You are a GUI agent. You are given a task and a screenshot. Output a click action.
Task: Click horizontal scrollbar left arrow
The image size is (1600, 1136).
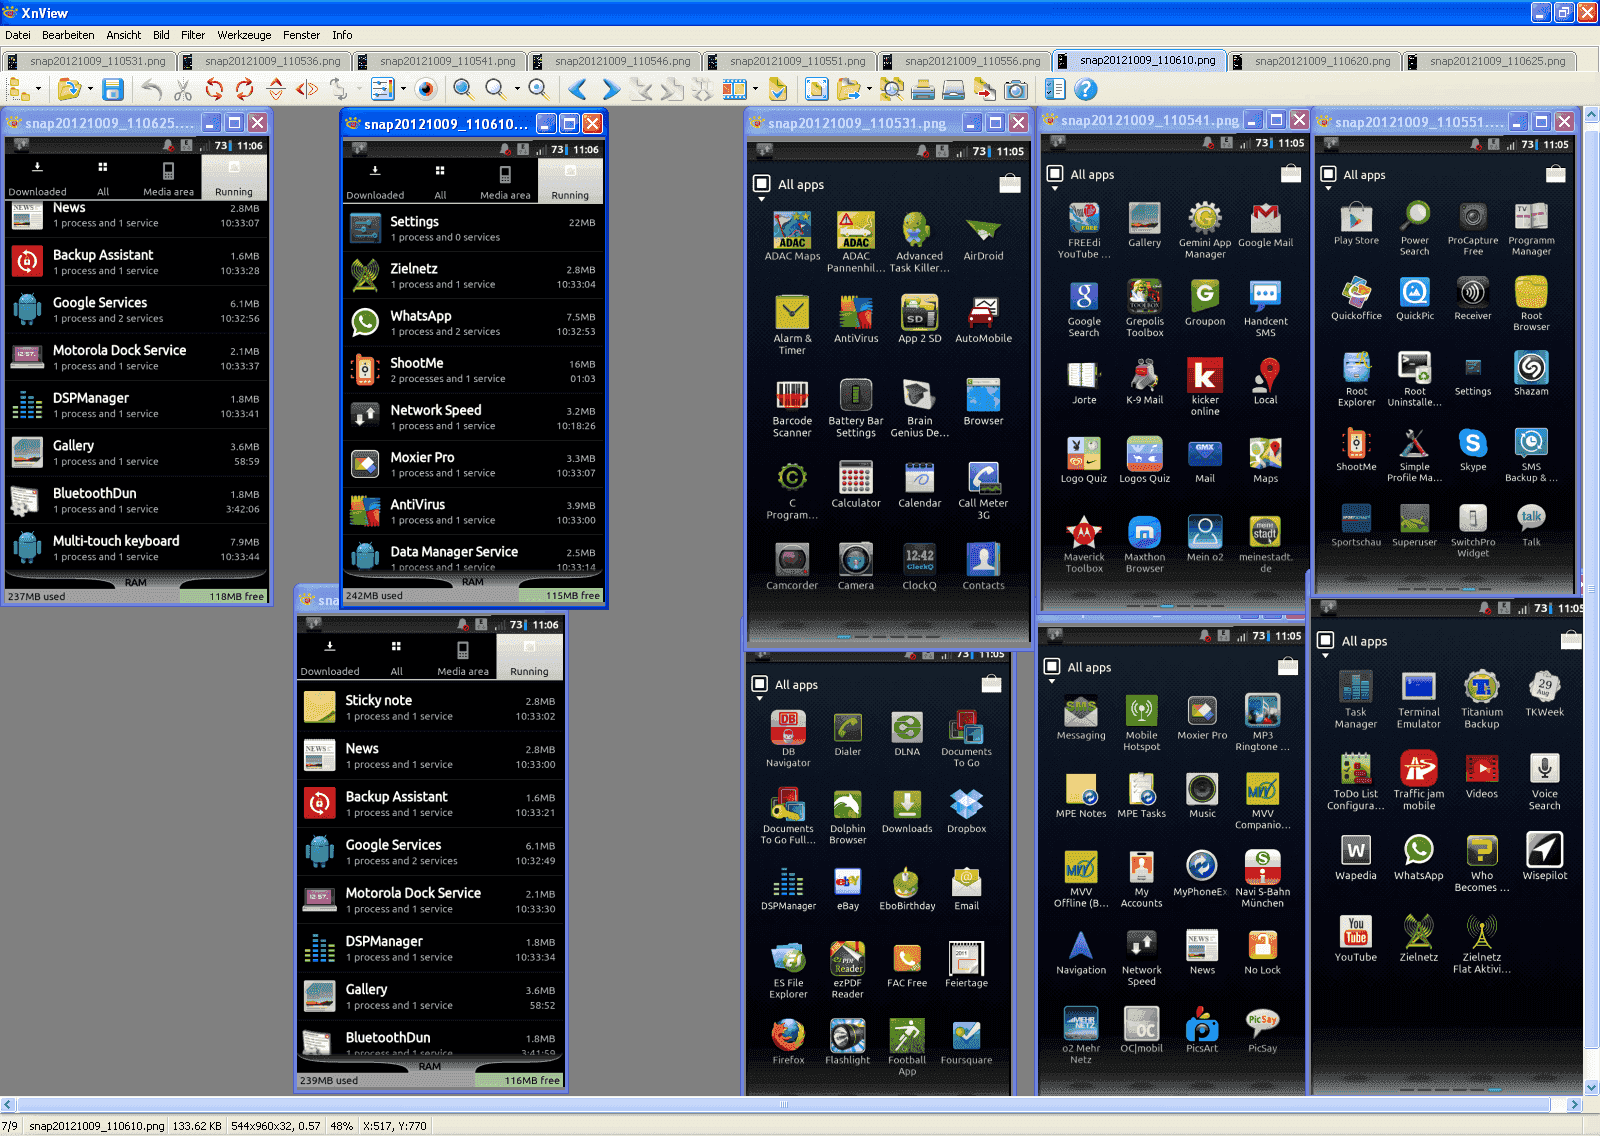(x=8, y=1105)
